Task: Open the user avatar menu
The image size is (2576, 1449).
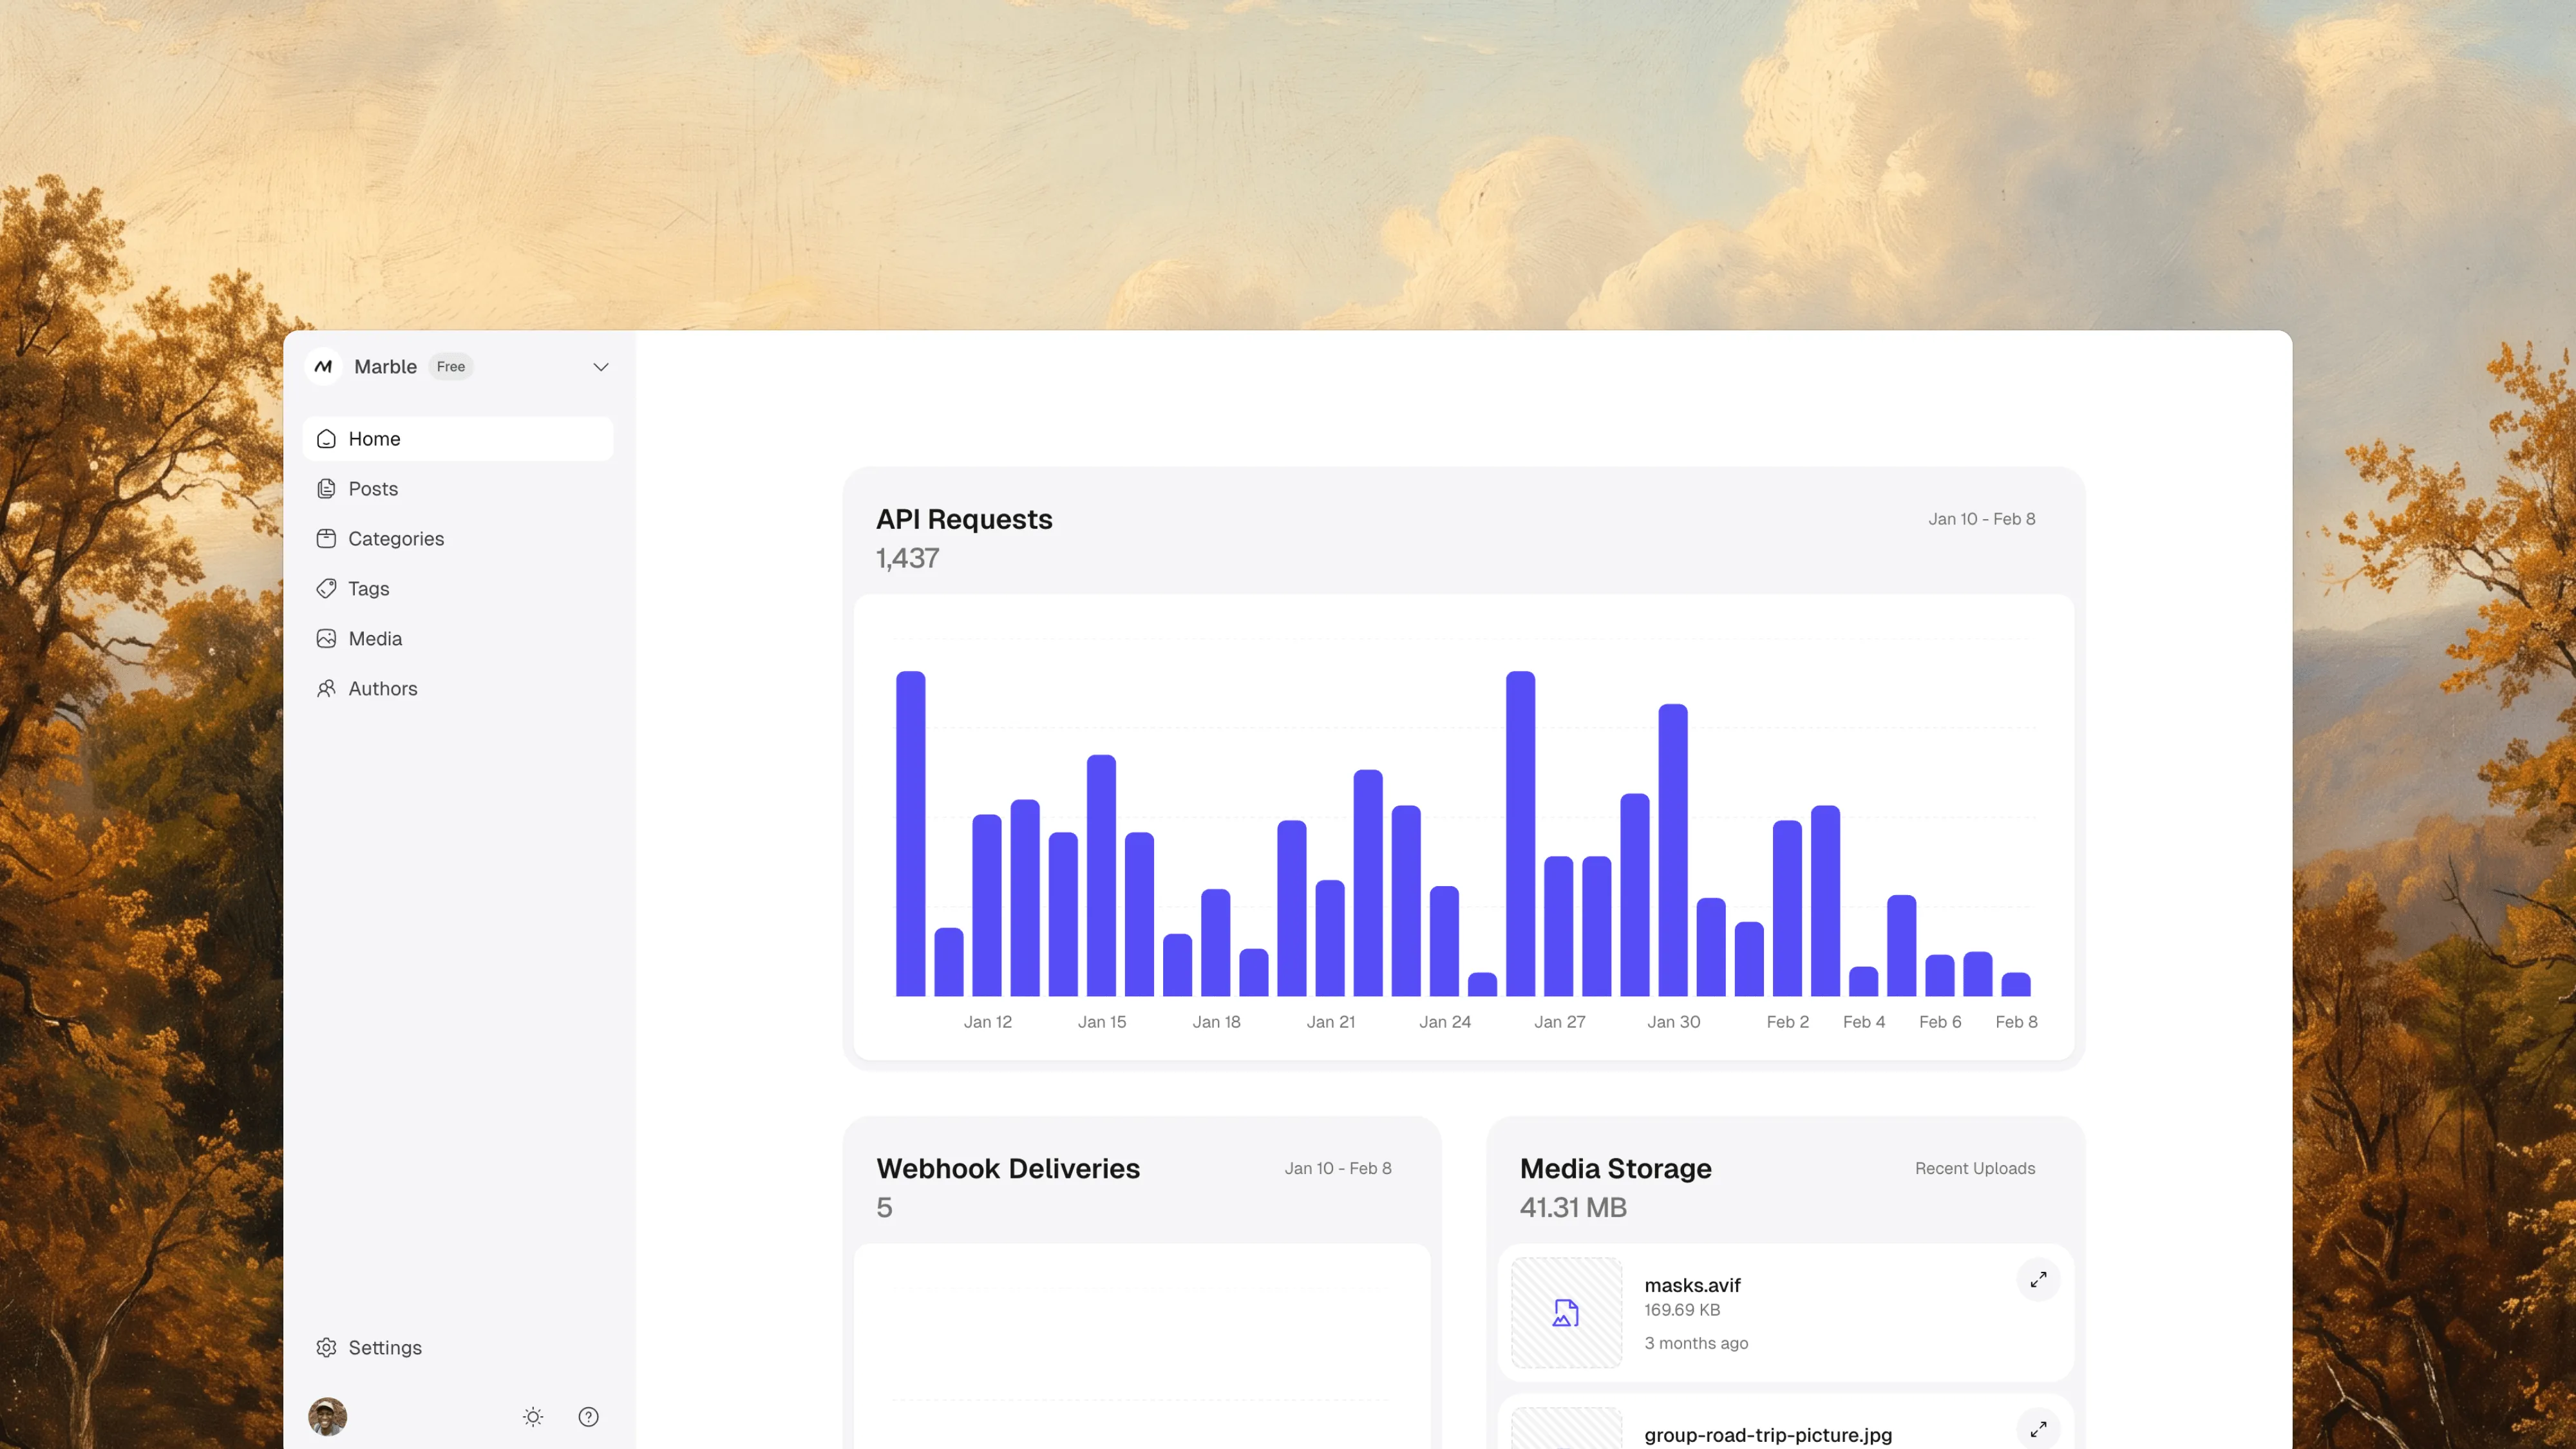Action: click(327, 1417)
